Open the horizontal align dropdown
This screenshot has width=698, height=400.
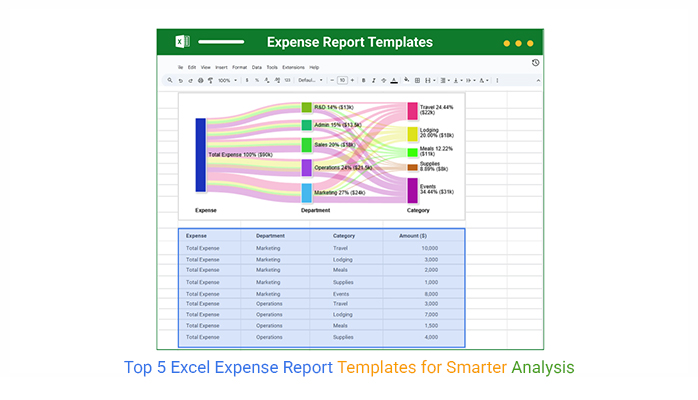pyautogui.click(x=445, y=81)
